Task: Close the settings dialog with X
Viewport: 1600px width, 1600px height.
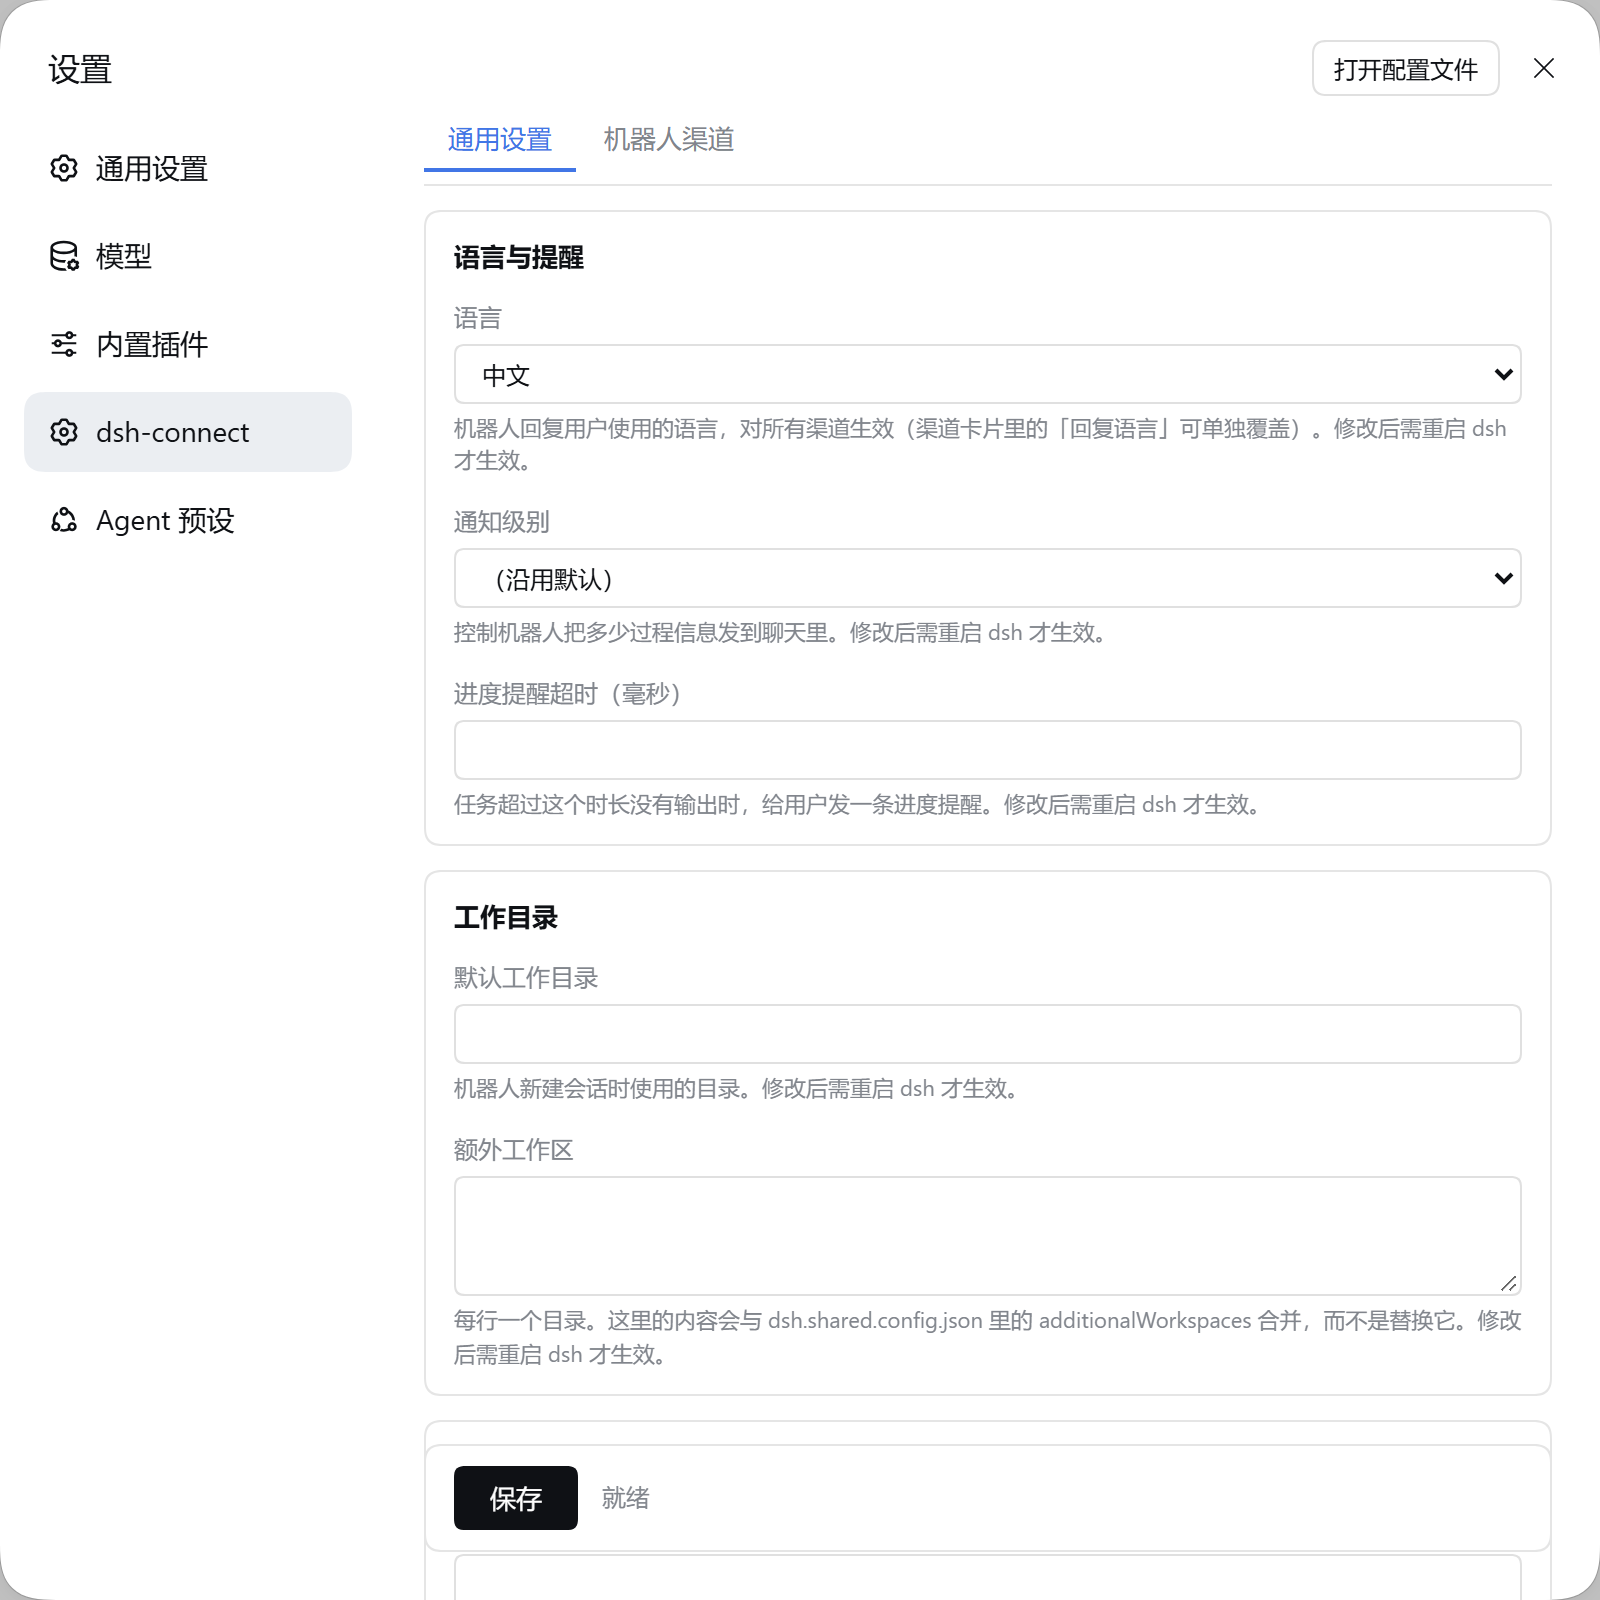Action: 1544,68
